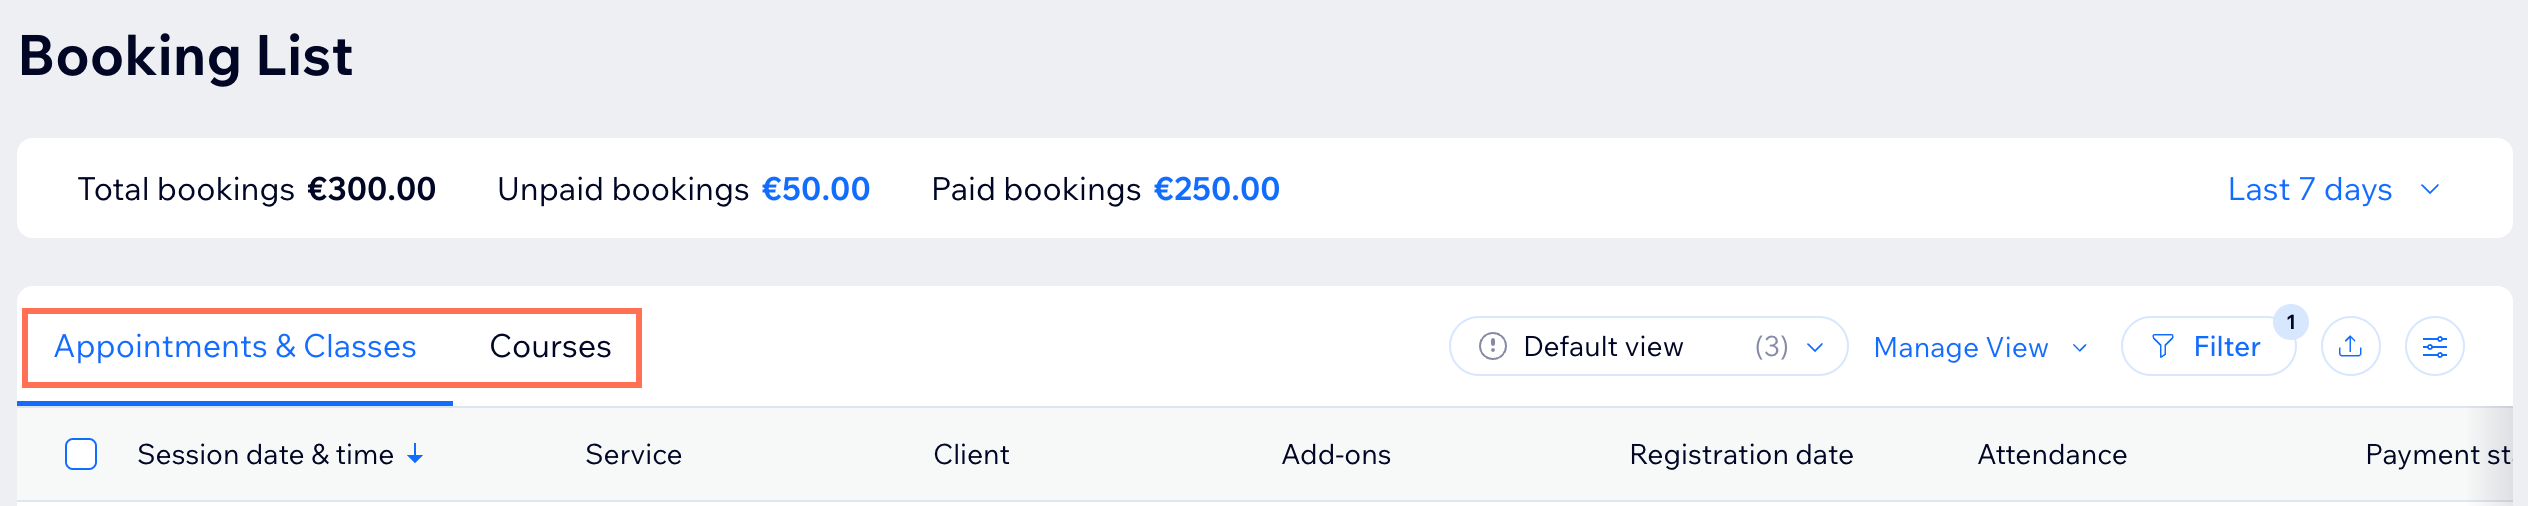Click the info icon in Default view
The width and height of the screenshot is (2528, 506).
pos(1492,347)
